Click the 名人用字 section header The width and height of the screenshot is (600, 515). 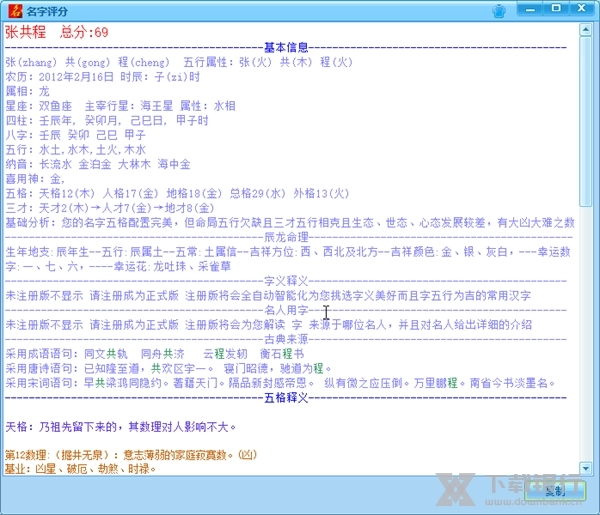286,310
